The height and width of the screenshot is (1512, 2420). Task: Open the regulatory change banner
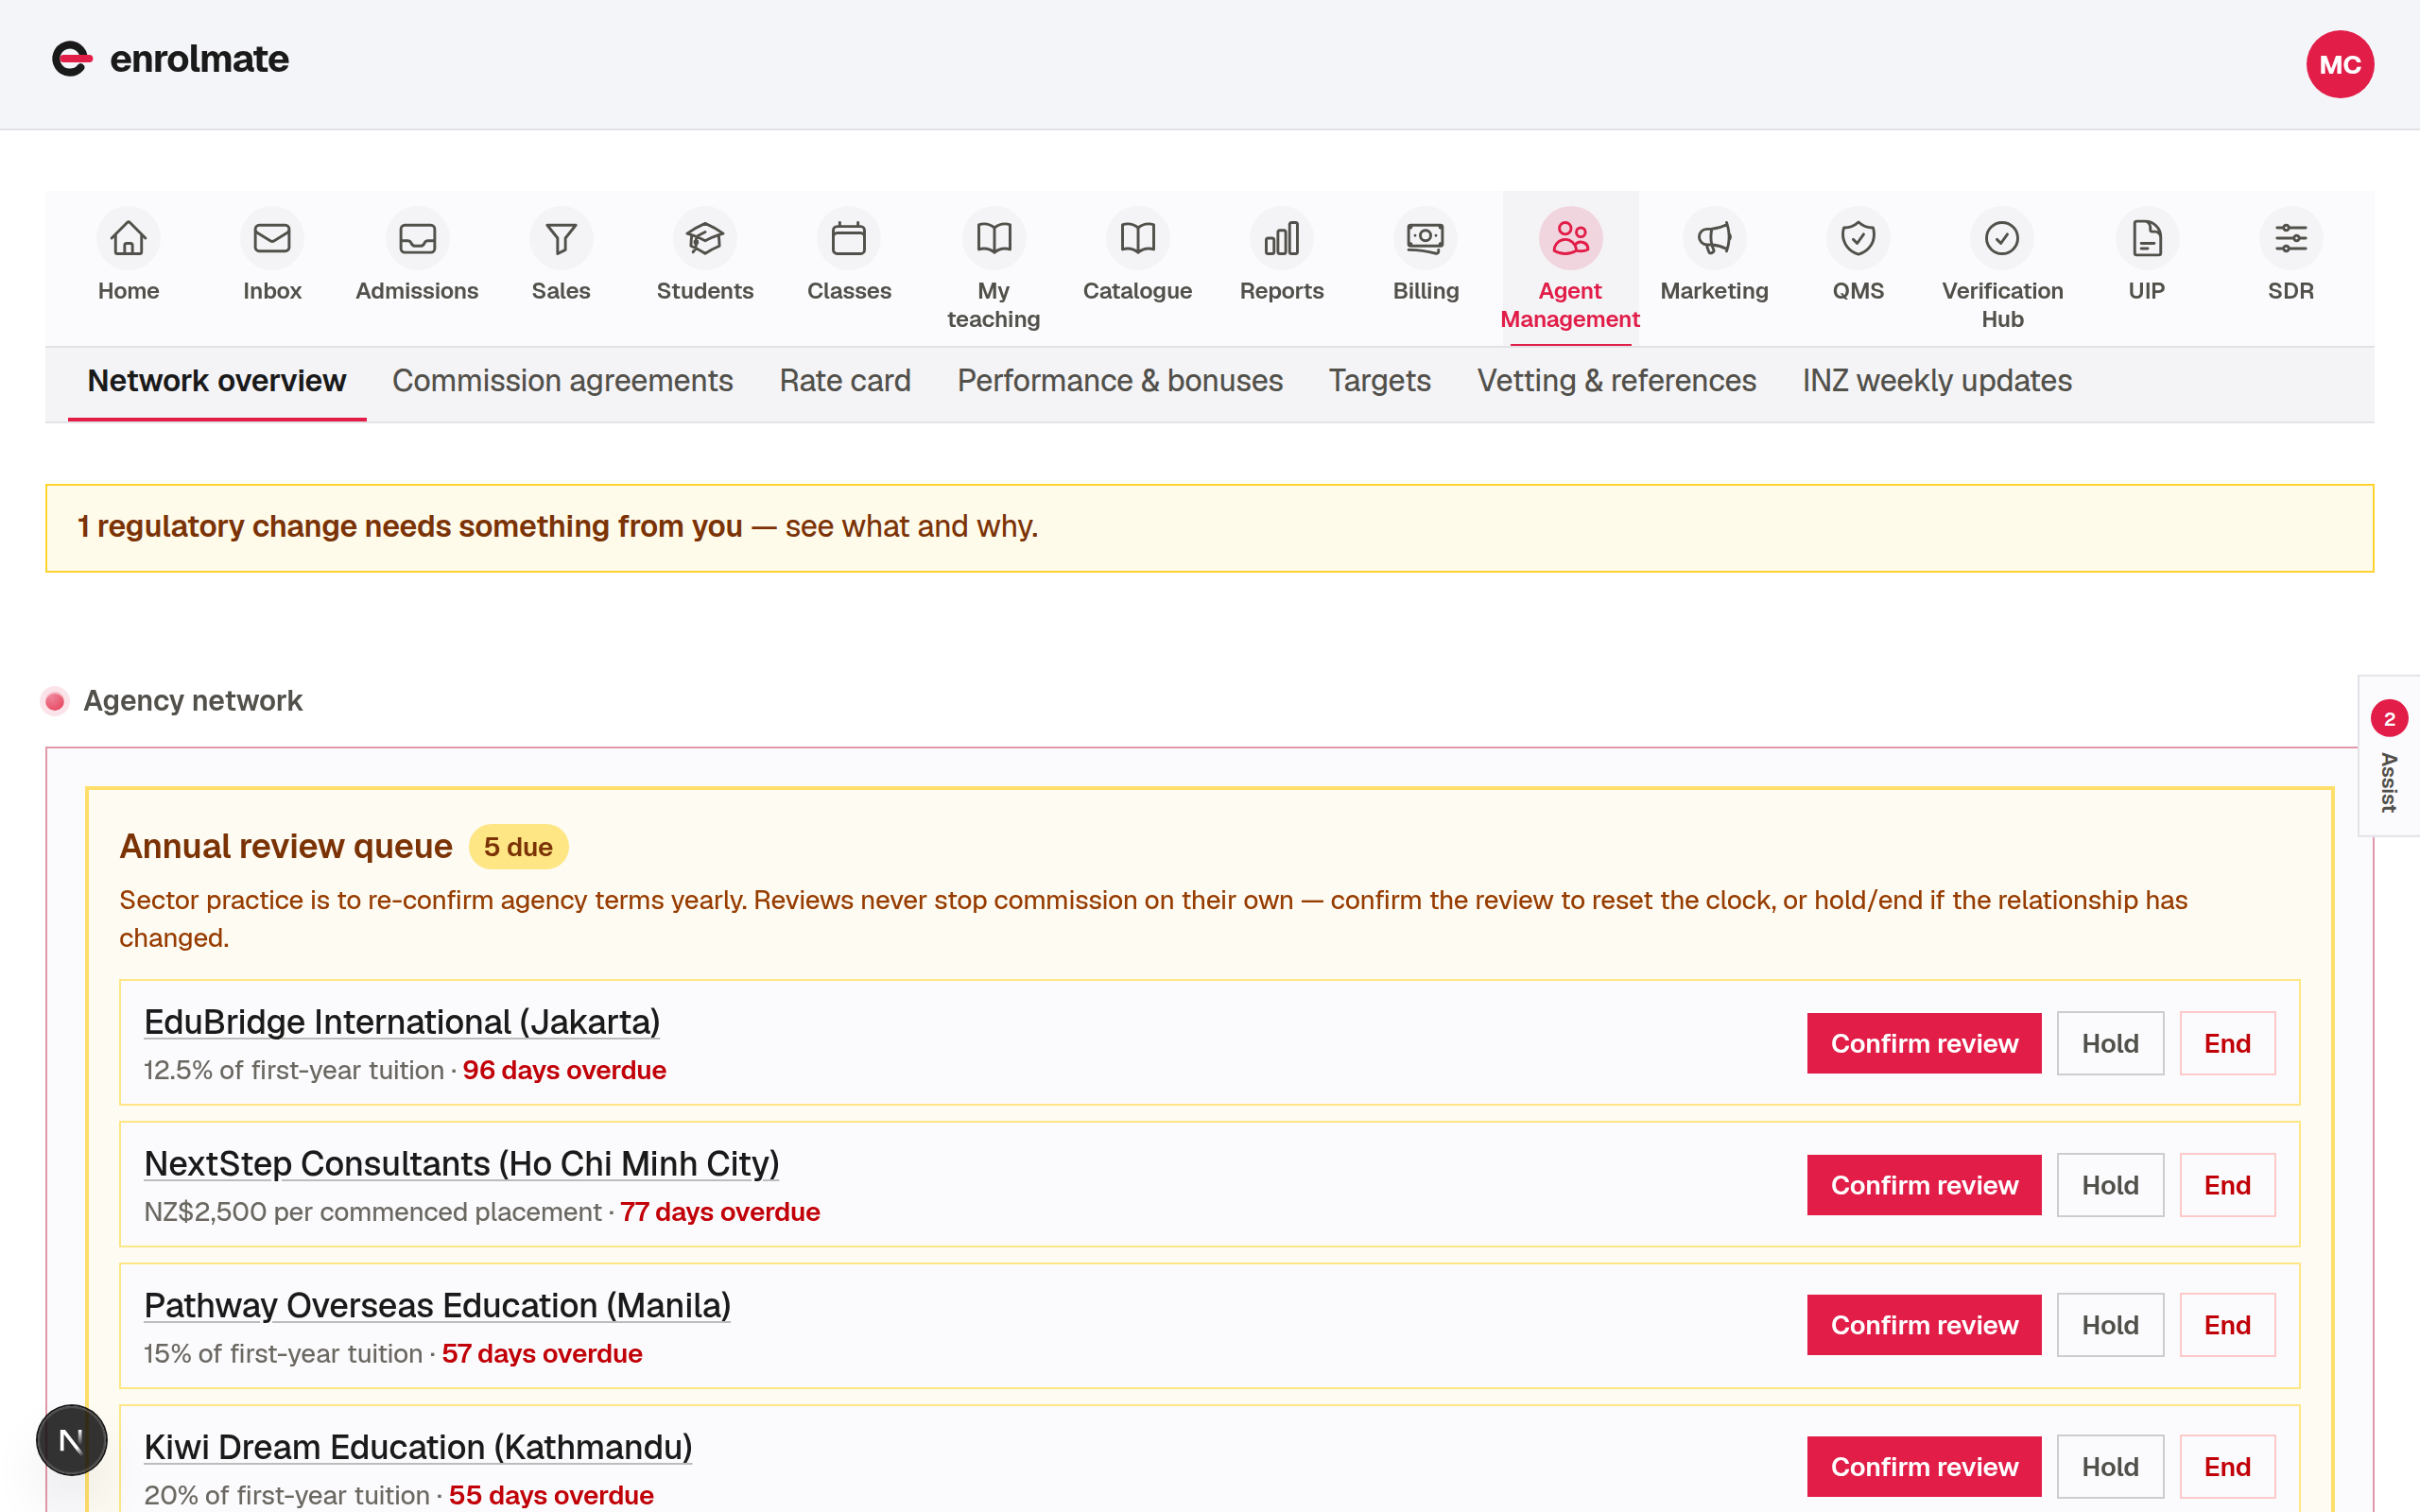pos(1210,528)
